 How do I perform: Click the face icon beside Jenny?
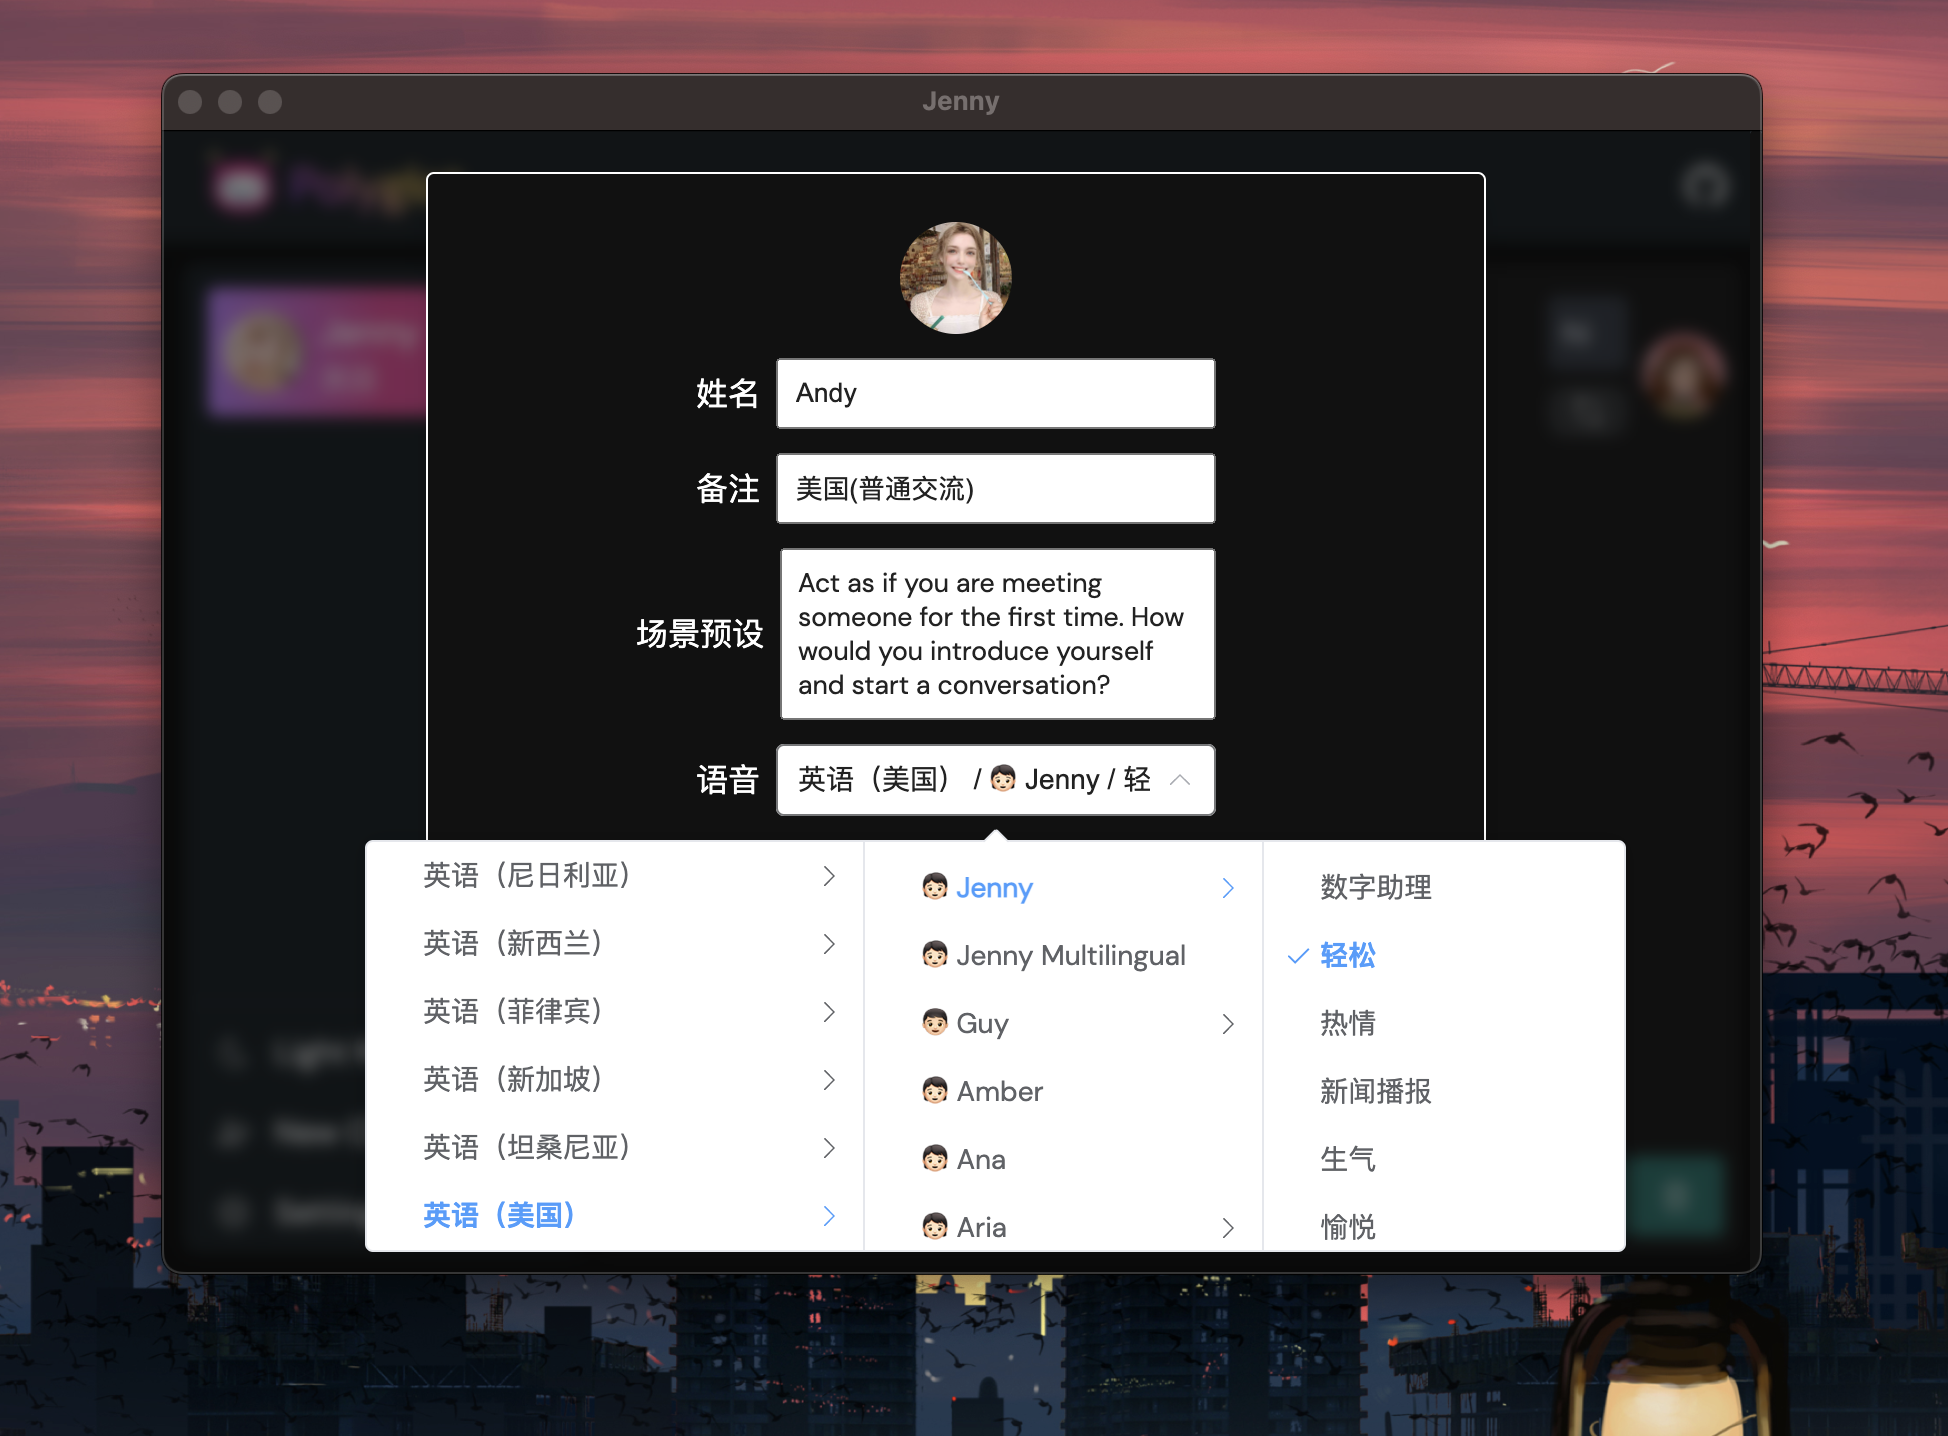click(934, 887)
